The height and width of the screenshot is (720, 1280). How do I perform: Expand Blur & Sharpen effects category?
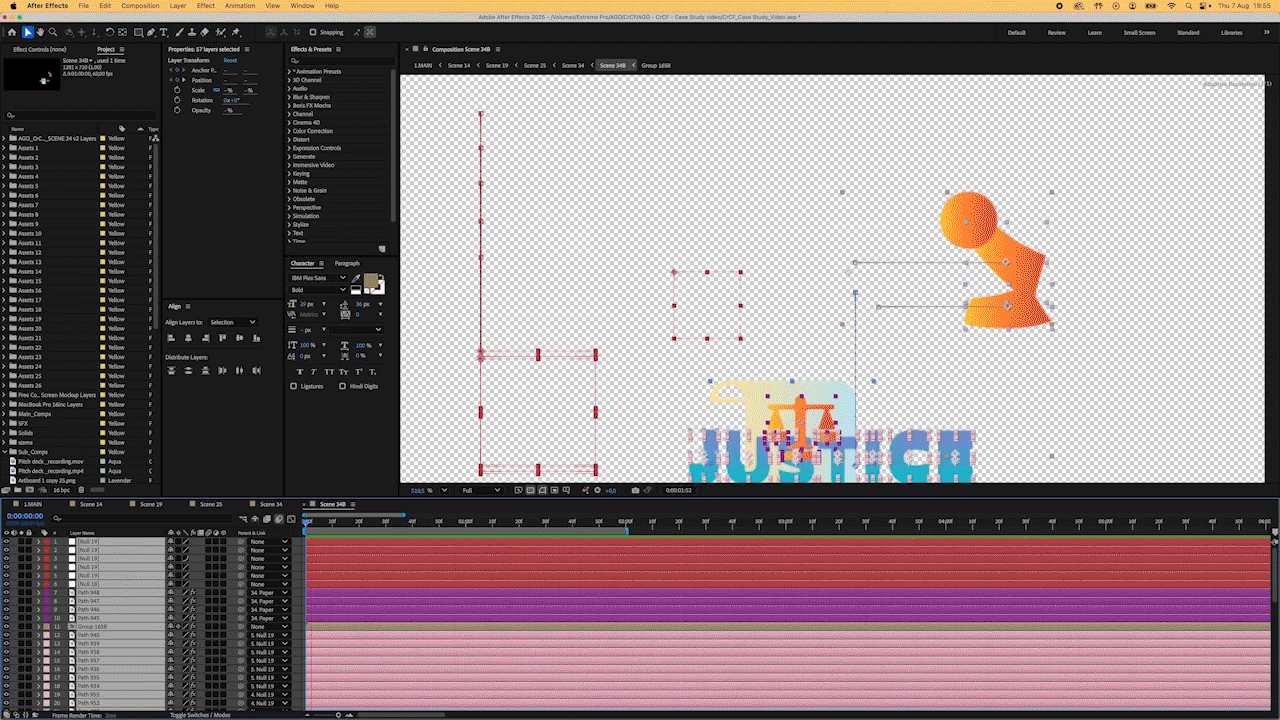tap(290, 97)
